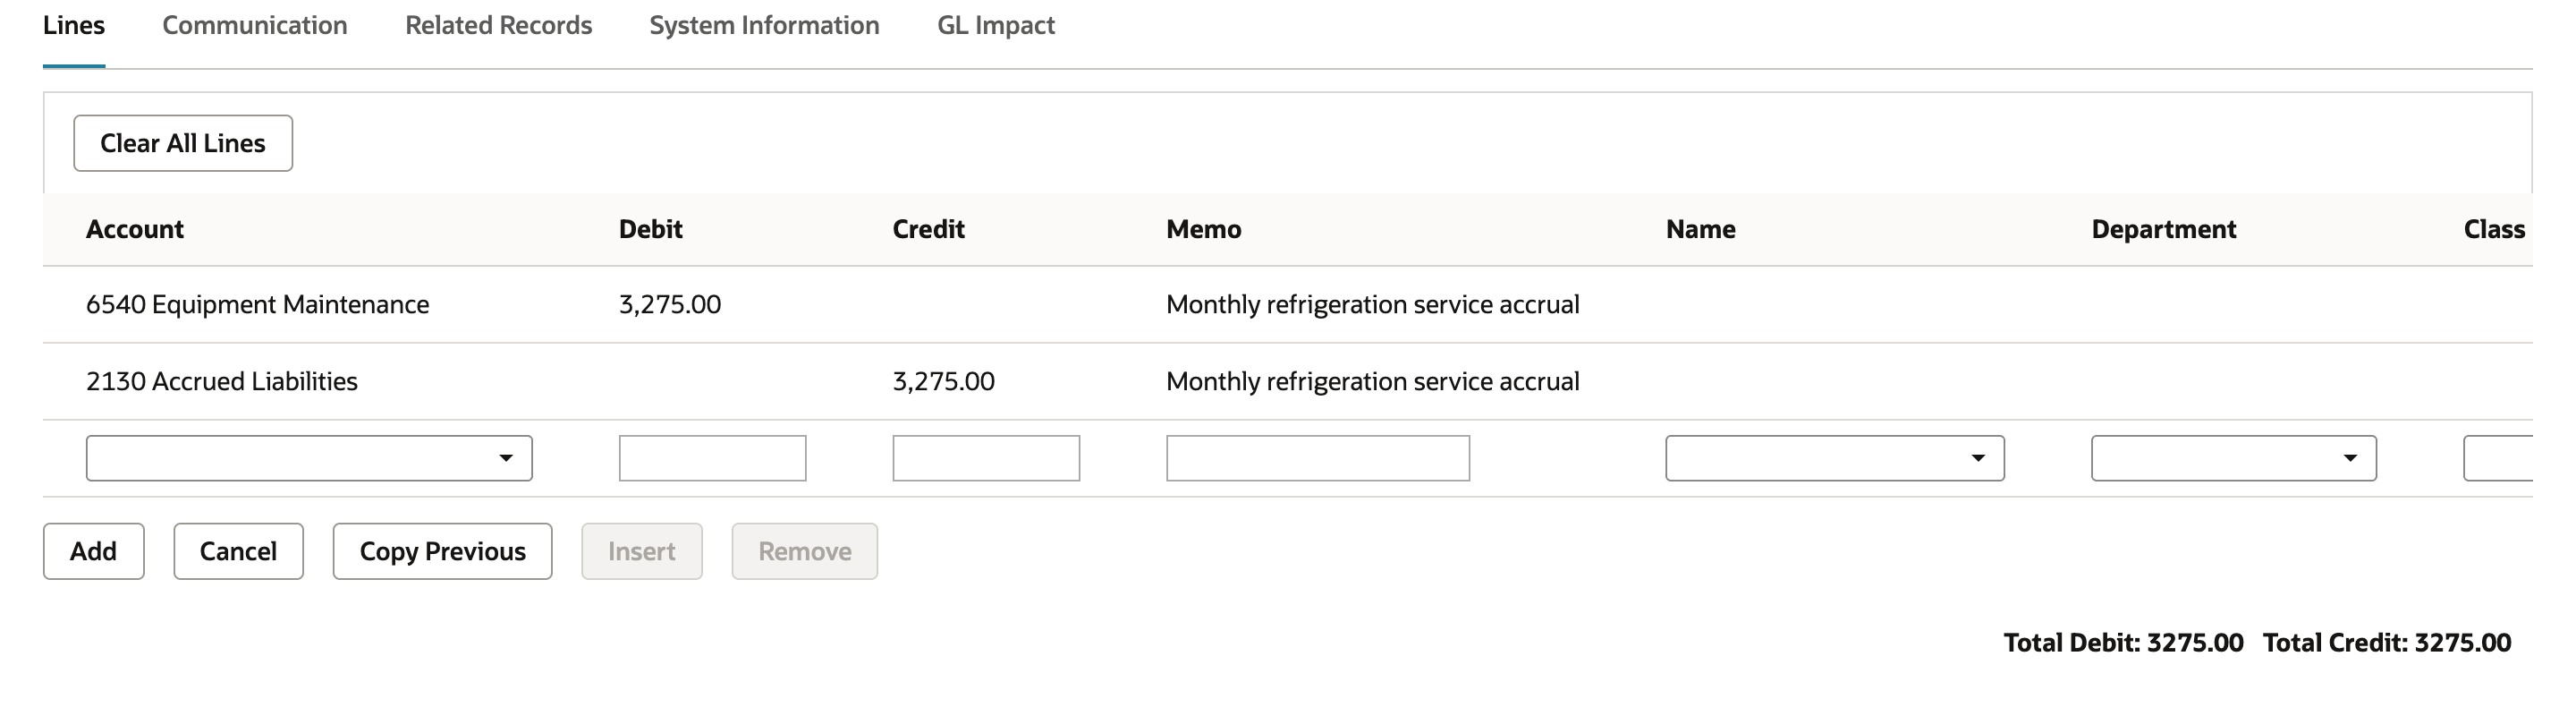The width and height of the screenshot is (2576, 716).
Task: Click the memo on Equipment Maintenance line
Action: [x=1373, y=304]
